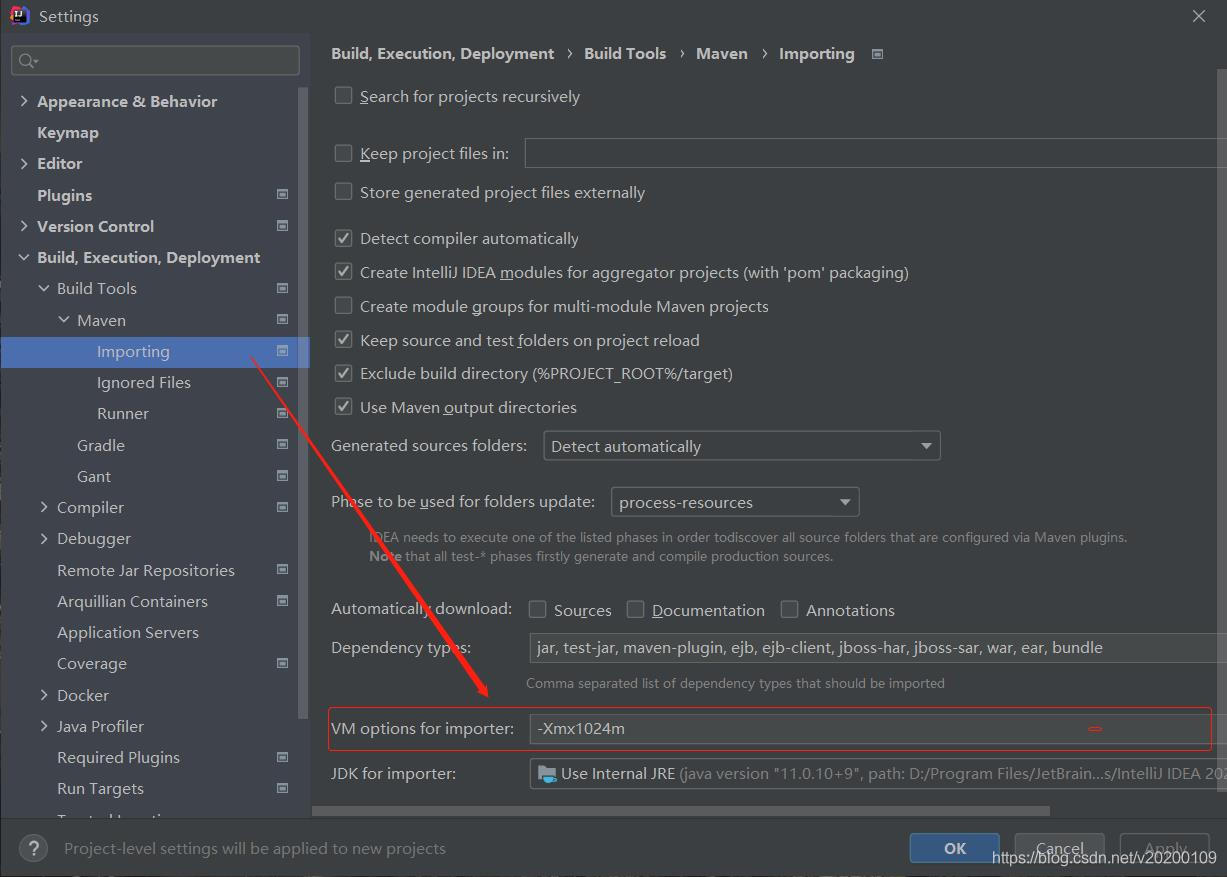Click Build Tools breadcrumb link
1227x877 pixels.
[625, 54]
